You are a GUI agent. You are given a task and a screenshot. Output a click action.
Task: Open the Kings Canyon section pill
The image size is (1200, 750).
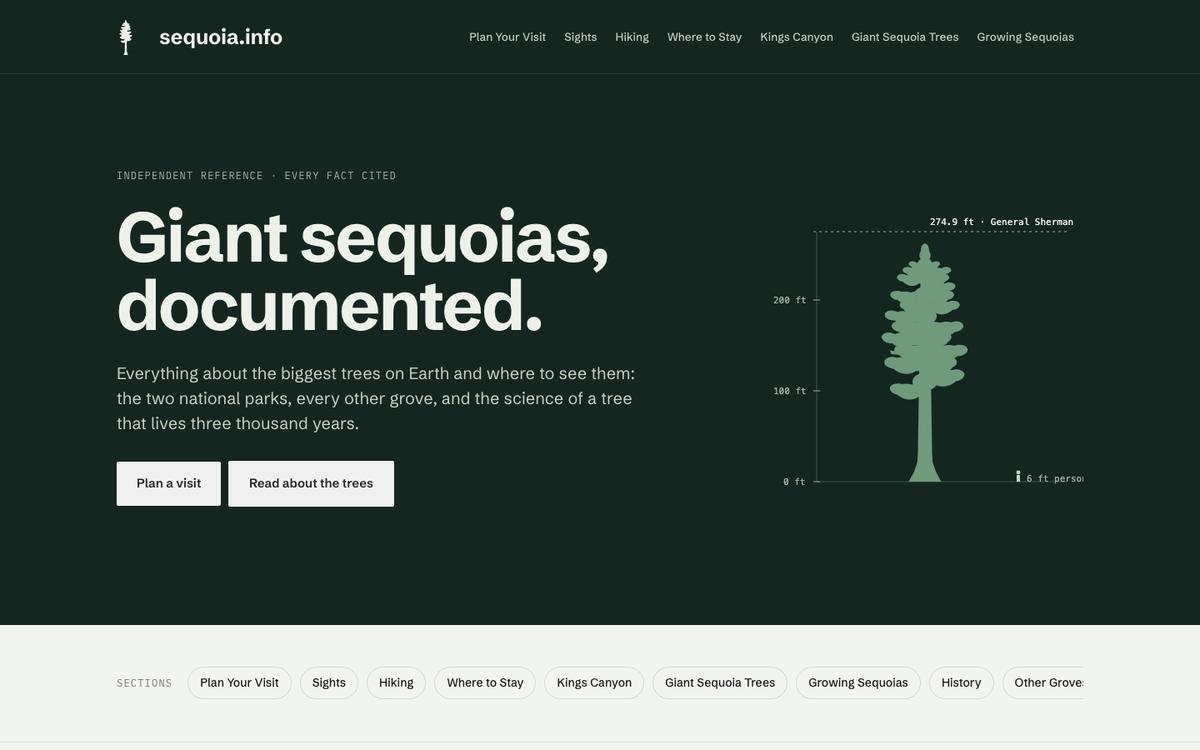[x=594, y=683]
